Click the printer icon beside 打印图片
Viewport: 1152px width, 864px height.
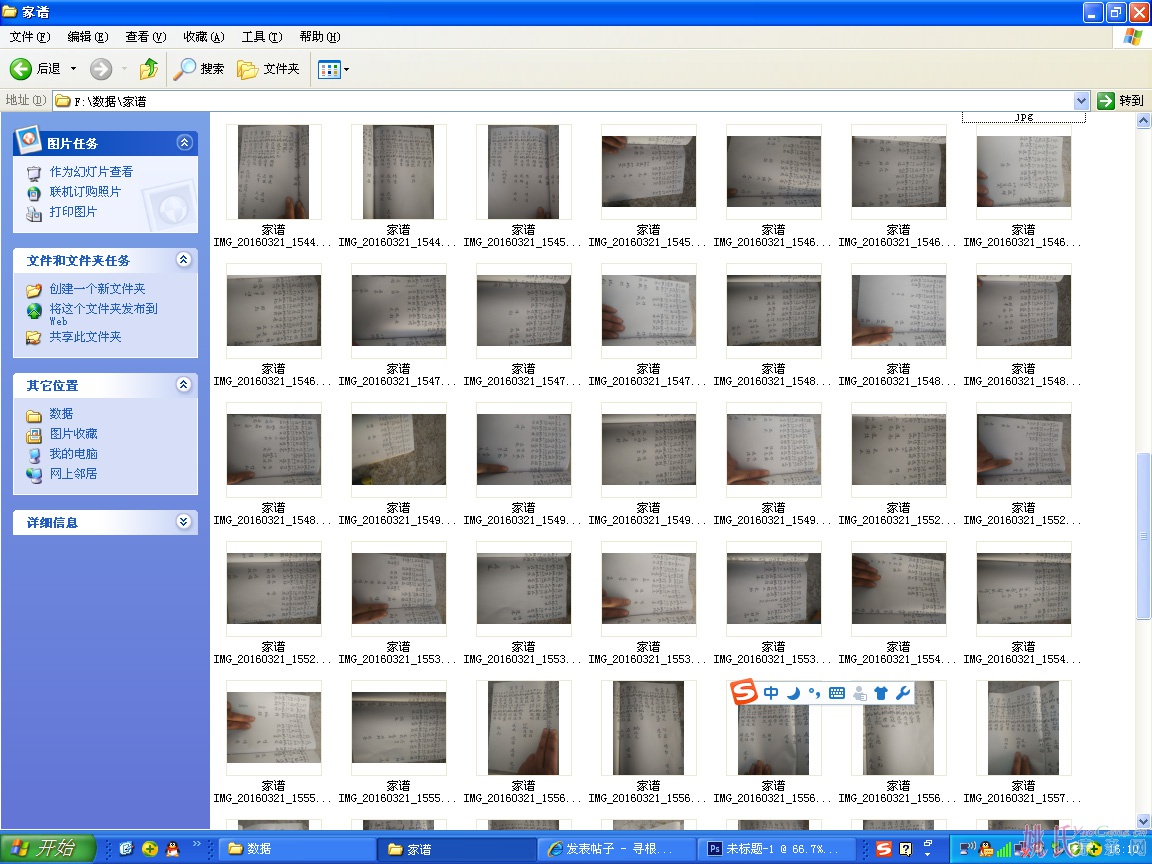(34, 213)
